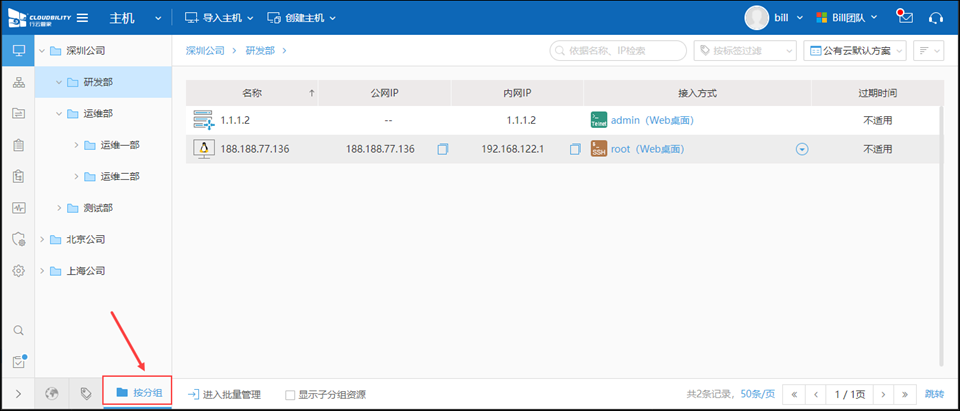The image size is (960, 412).
Task: Select the 按分组 tab
Action: click(x=137, y=393)
